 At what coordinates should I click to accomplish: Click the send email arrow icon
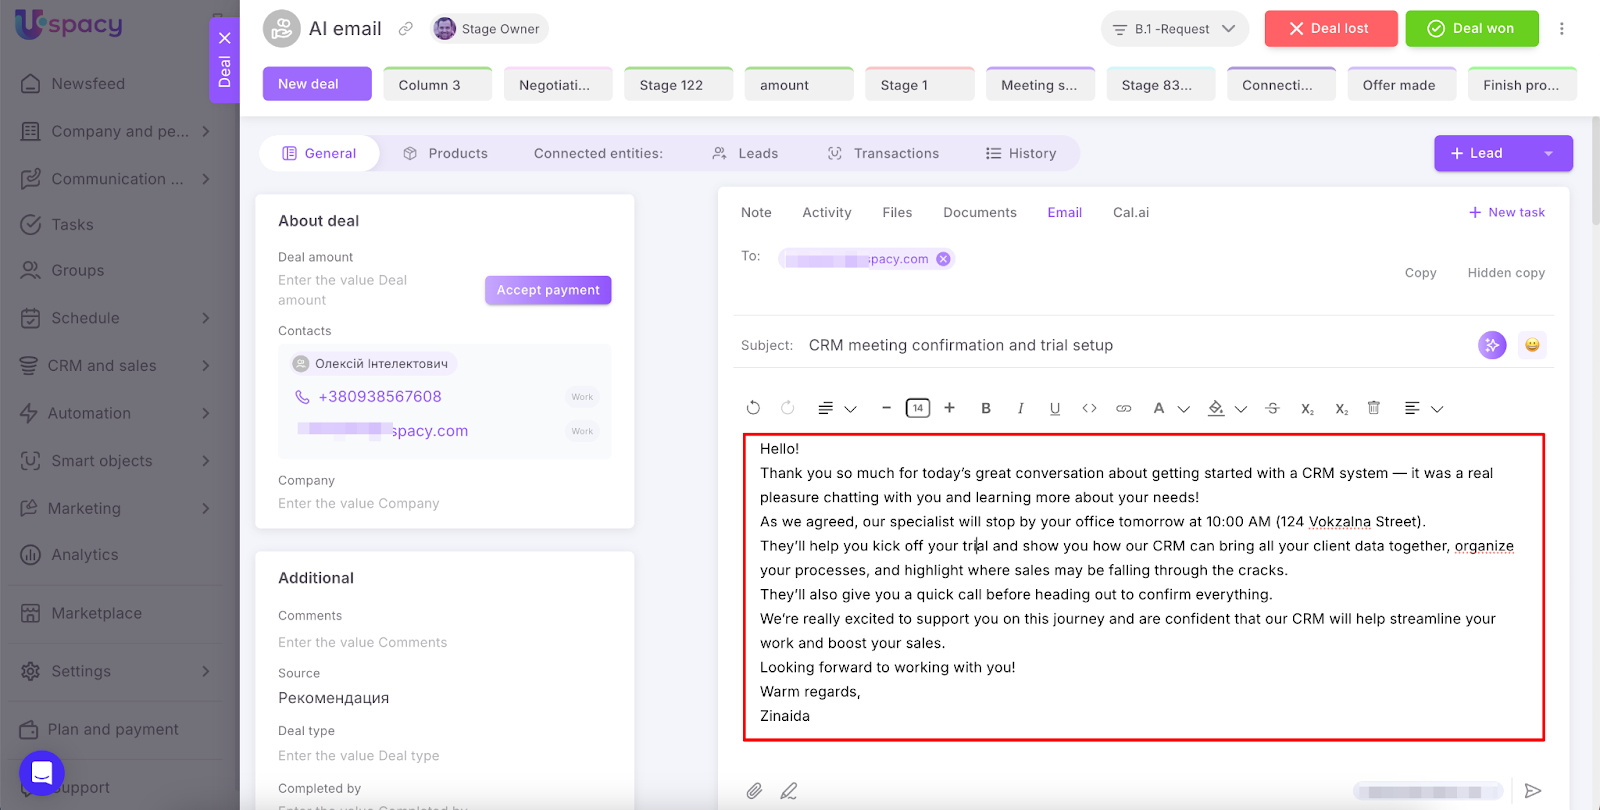click(x=1532, y=791)
